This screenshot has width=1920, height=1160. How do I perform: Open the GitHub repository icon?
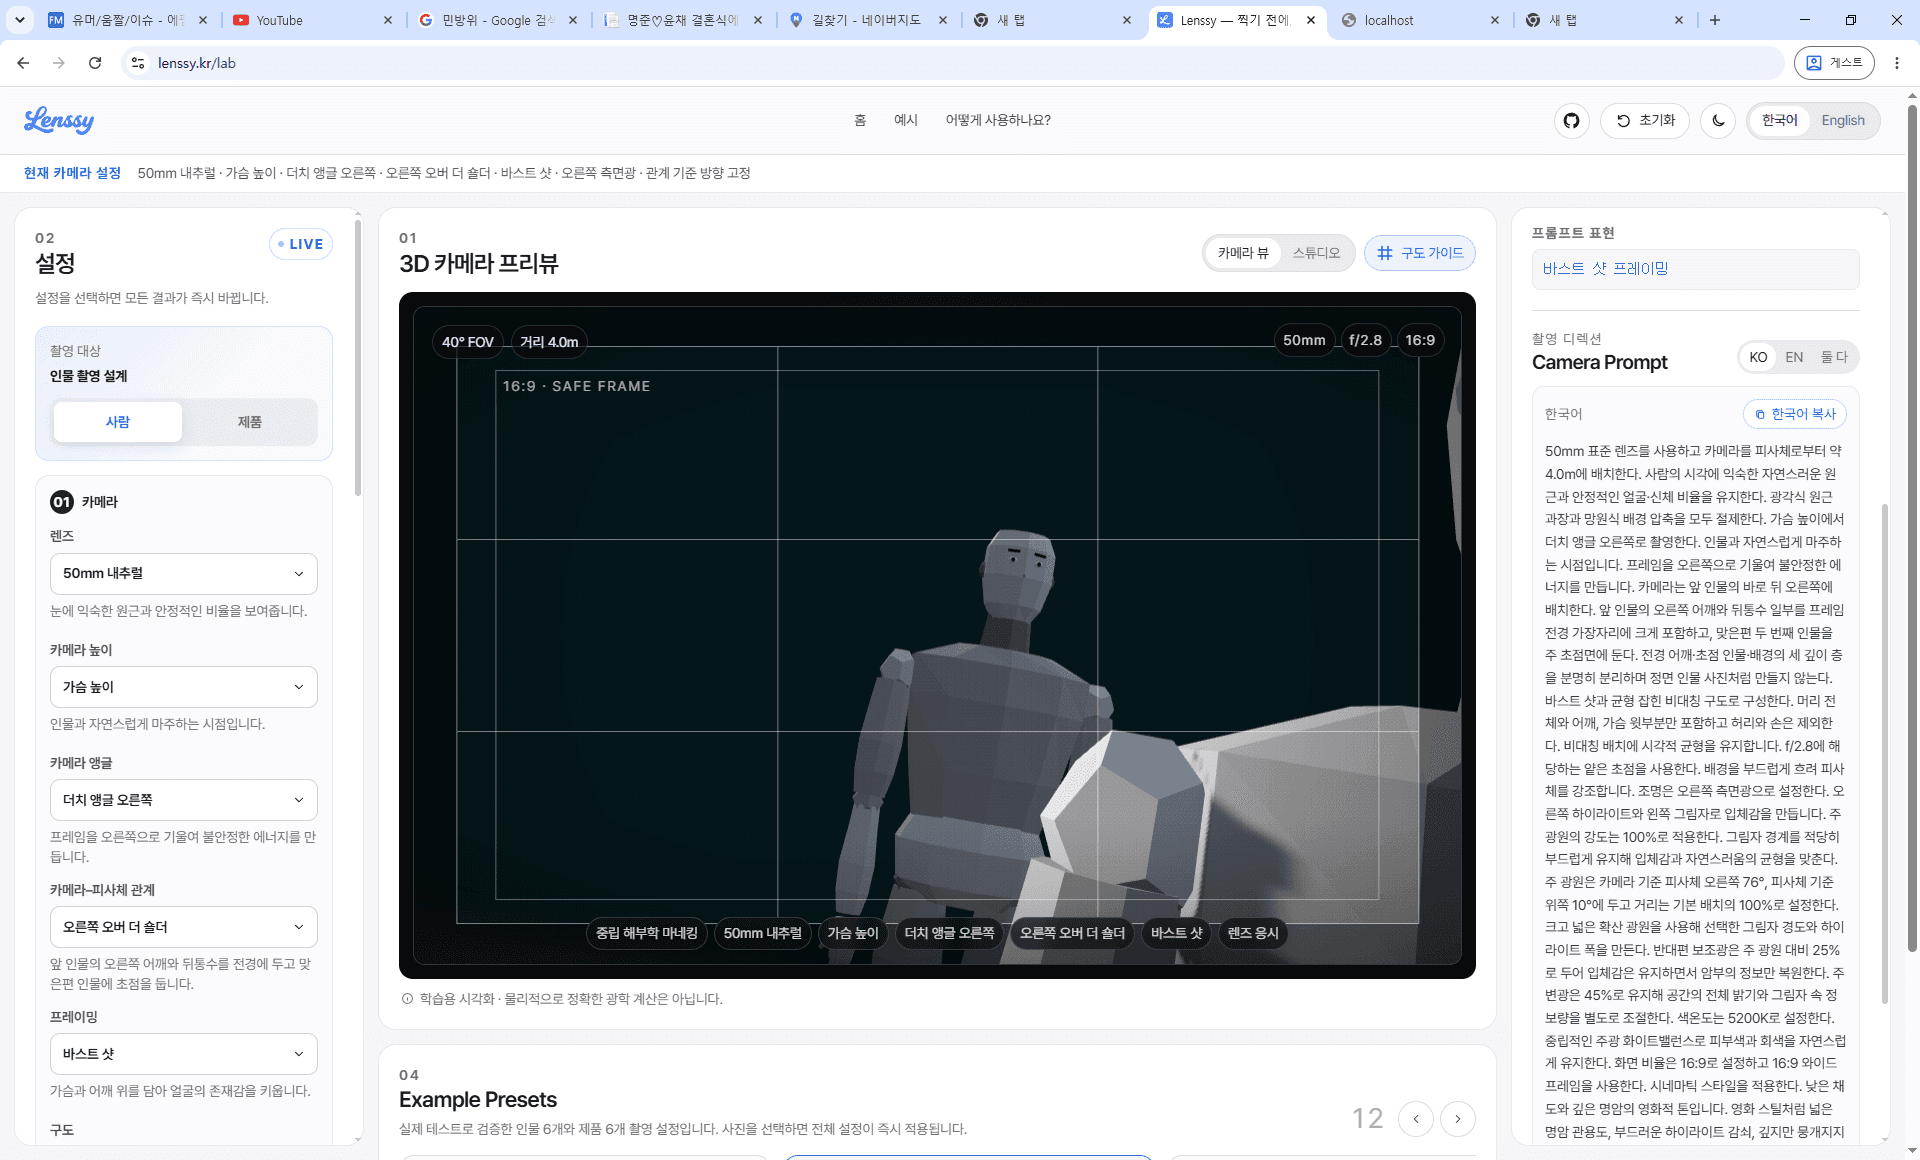(x=1571, y=120)
